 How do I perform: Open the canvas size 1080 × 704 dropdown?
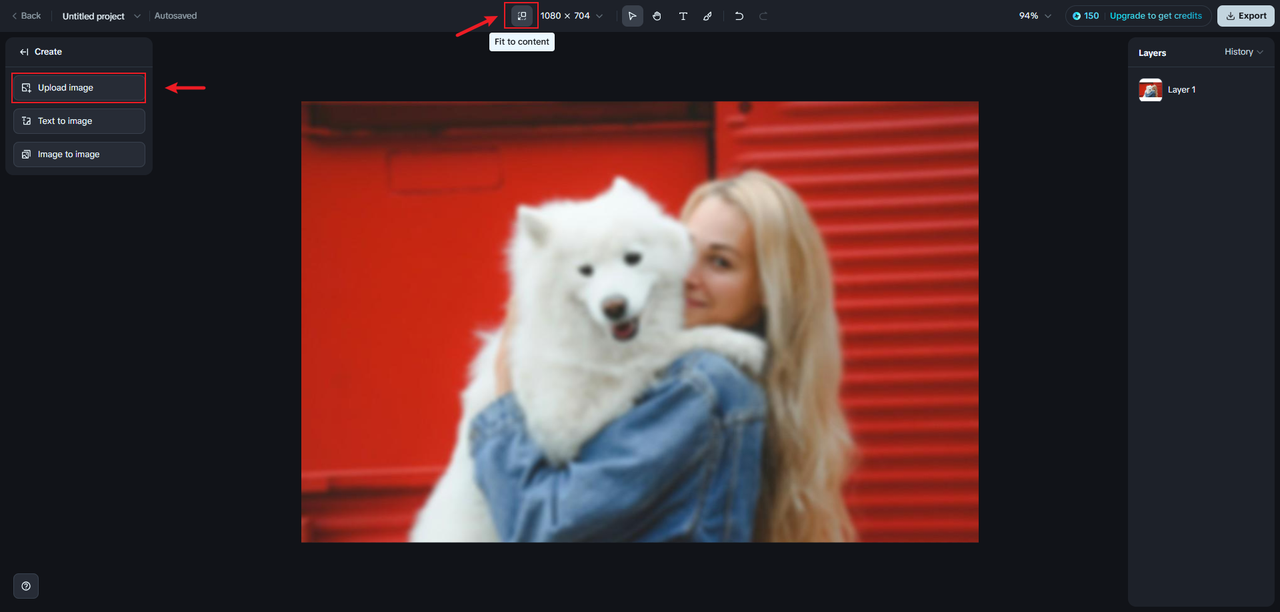(x=571, y=16)
